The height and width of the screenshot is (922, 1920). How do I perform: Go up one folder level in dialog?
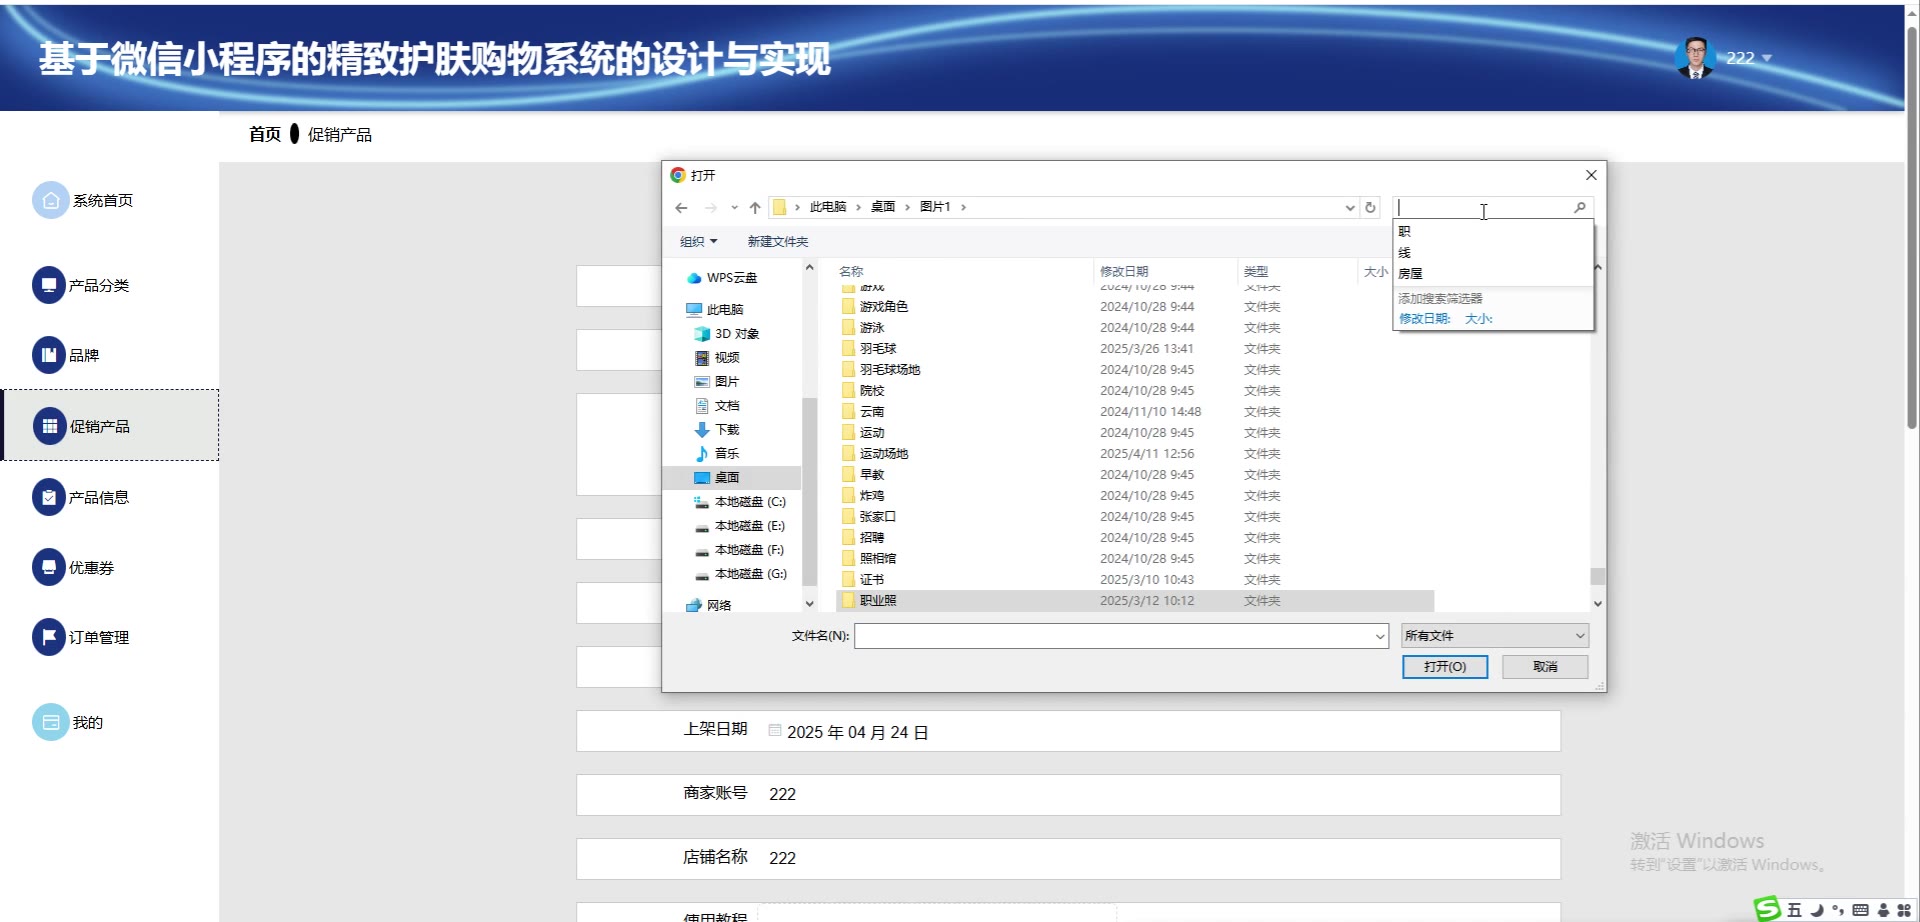point(755,208)
